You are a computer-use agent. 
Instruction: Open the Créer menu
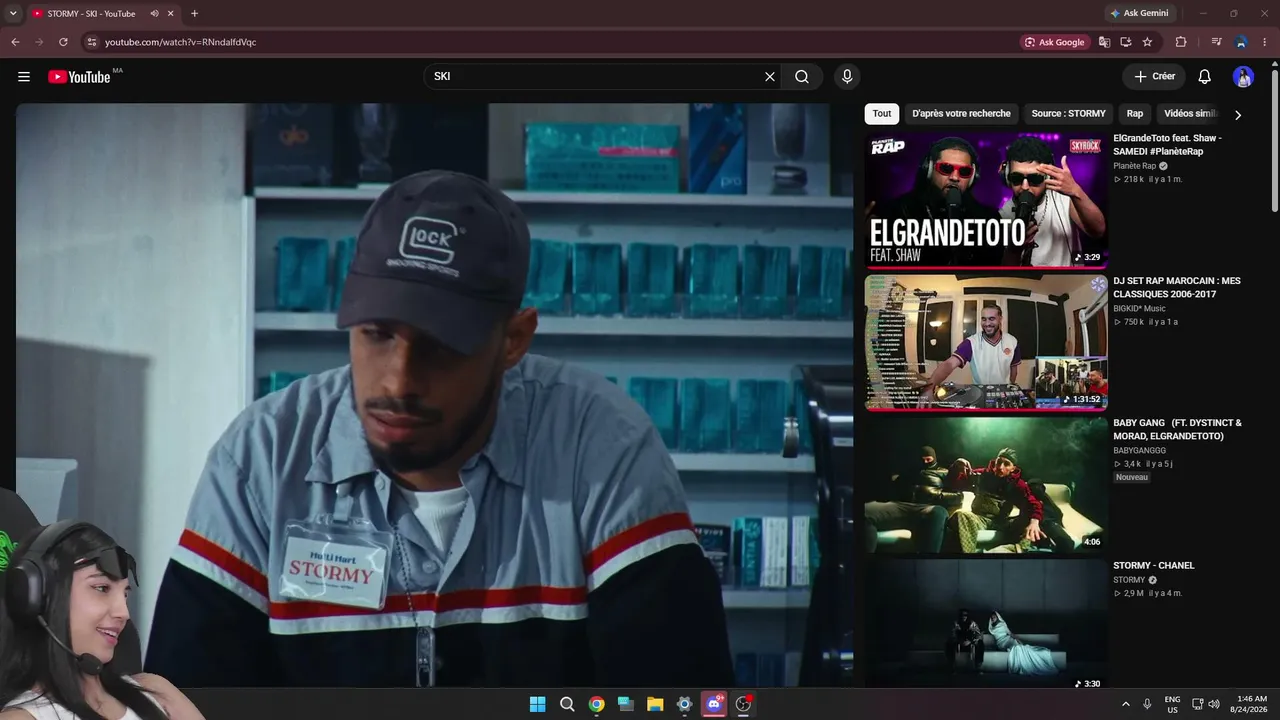coord(1154,77)
